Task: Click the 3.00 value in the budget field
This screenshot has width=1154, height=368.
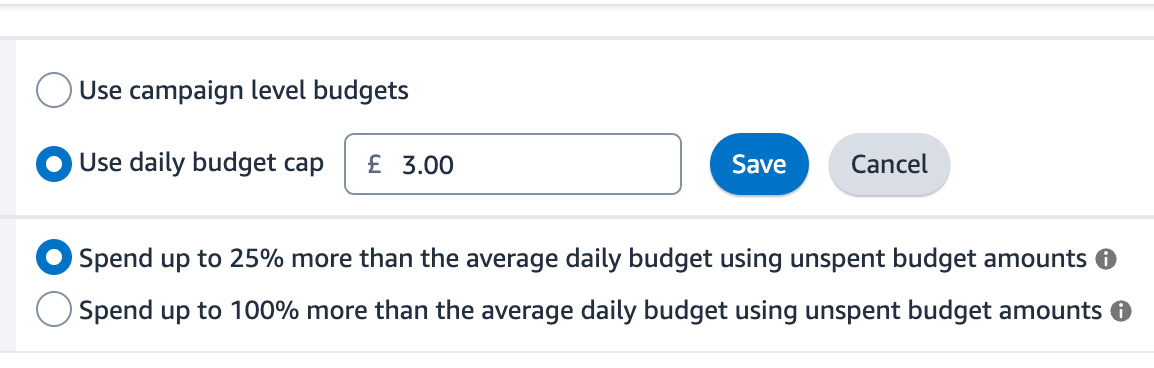Action: (428, 165)
